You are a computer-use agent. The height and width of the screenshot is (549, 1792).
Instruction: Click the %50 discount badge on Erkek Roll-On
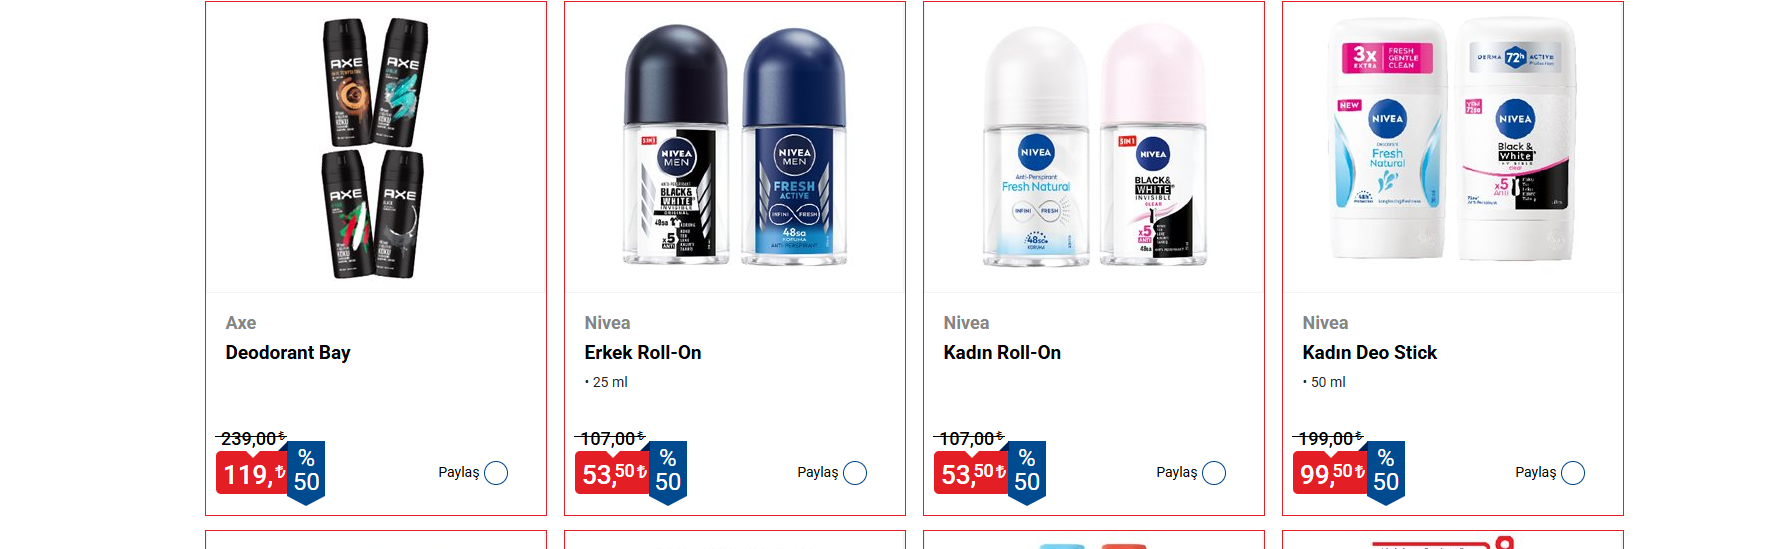point(668,472)
